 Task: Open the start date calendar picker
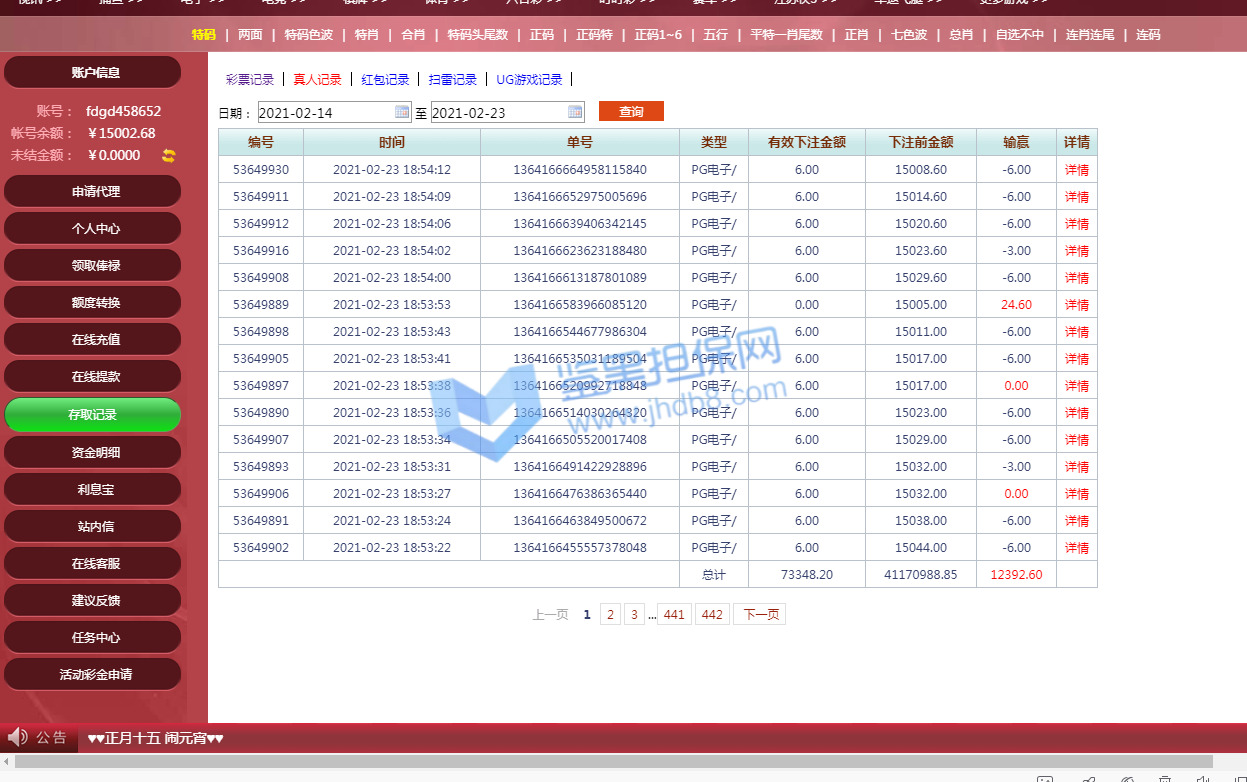tap(402, 112)
